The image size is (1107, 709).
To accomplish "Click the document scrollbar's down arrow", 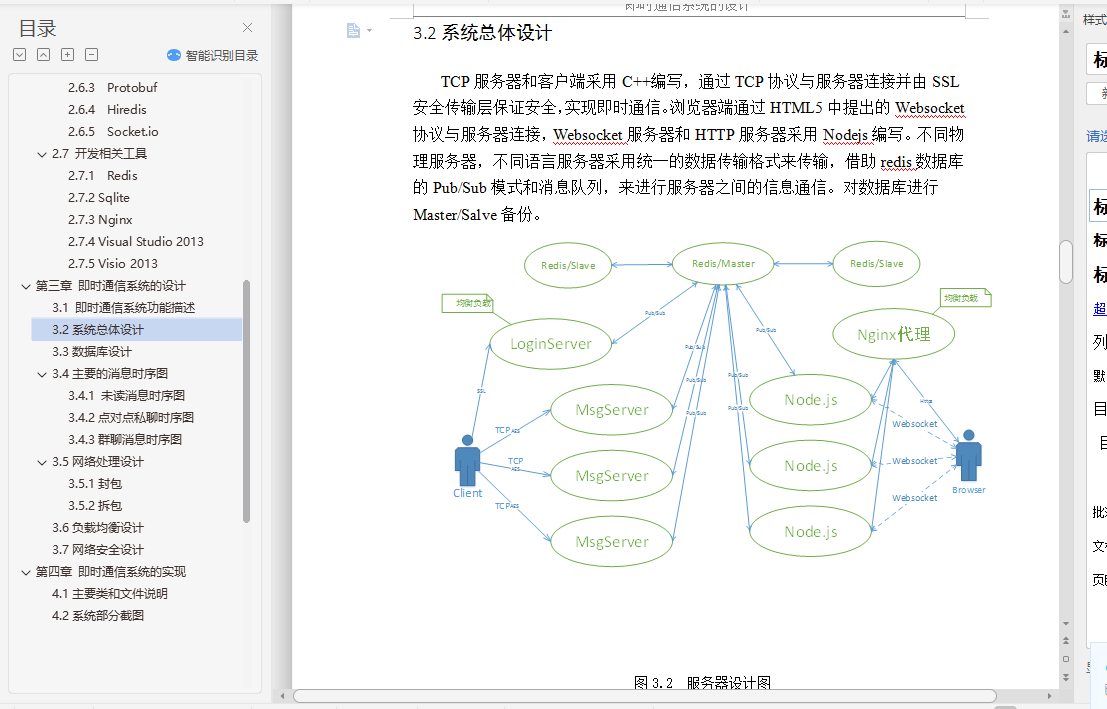I will pyautogui.click(x=1066, y=624).
